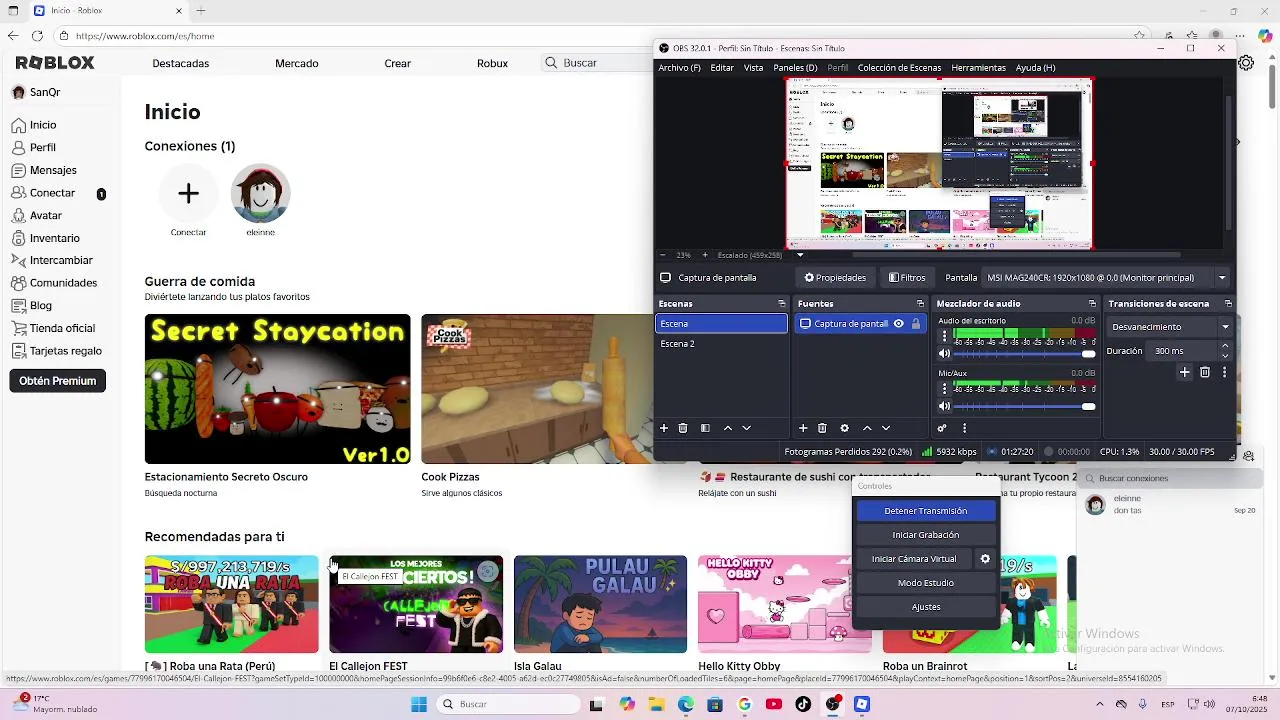Click the Obtén Premium button in Roblox
1280x720 pixels.
click(58, 381)
